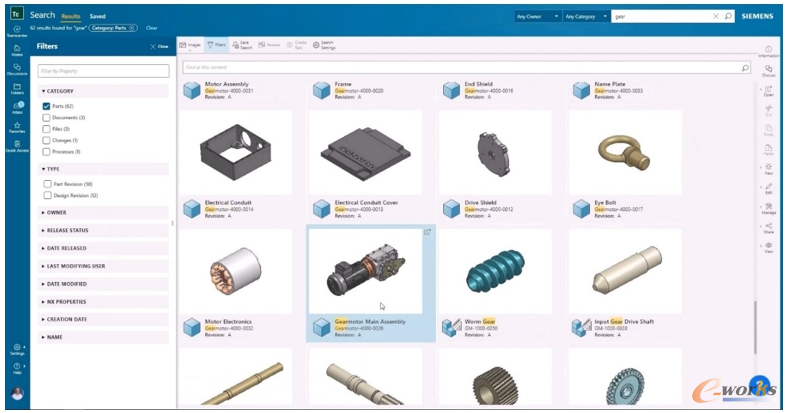This screenshot has height=413, width=787.
Task: Click Clear next to the category chip
Action: (152, 28)
